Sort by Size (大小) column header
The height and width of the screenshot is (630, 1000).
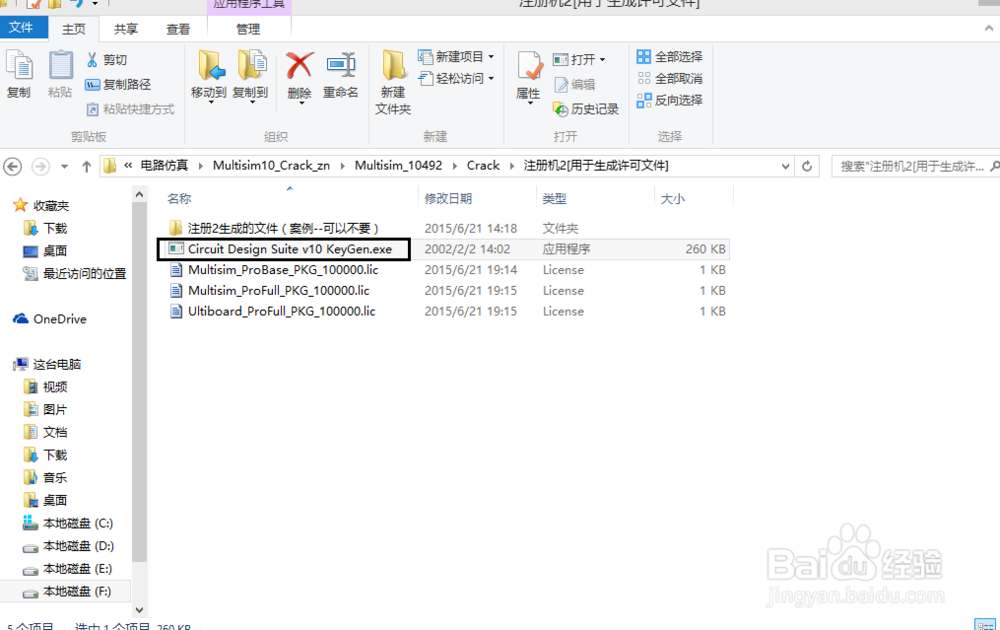click(672, 198)
